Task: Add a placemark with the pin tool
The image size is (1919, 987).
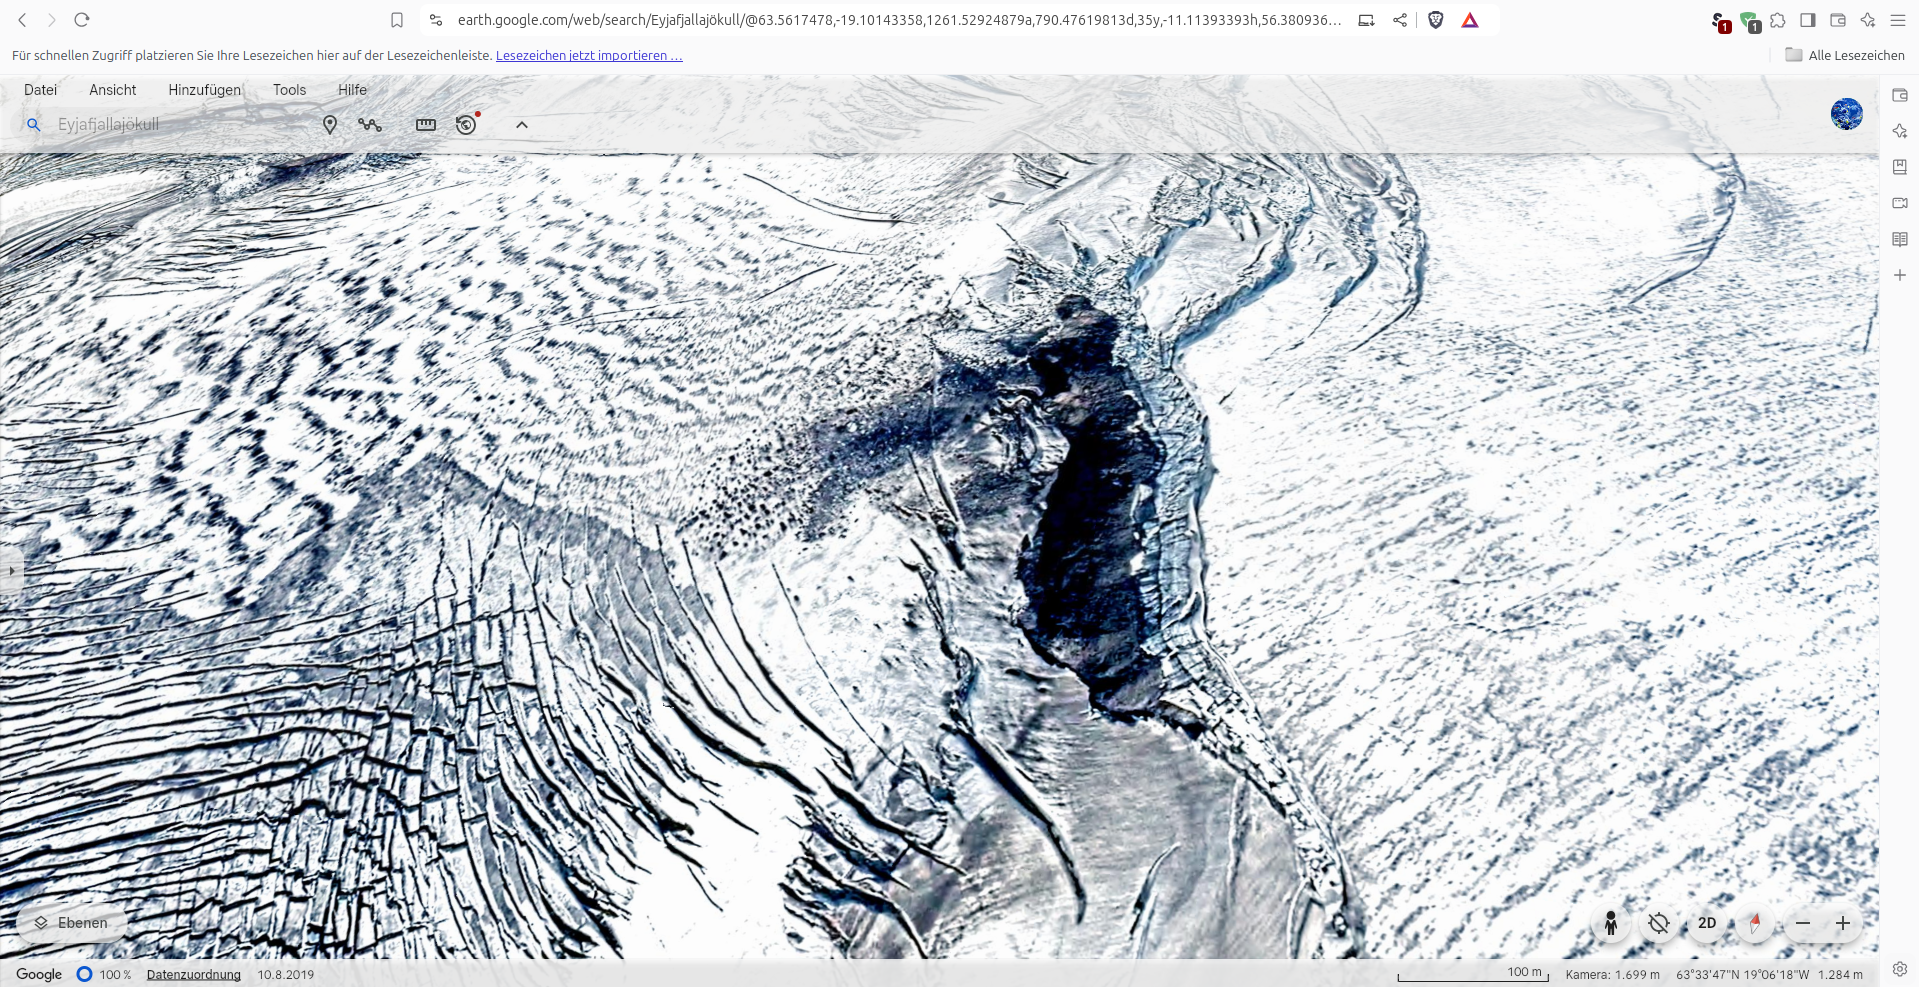Action: 330,125
